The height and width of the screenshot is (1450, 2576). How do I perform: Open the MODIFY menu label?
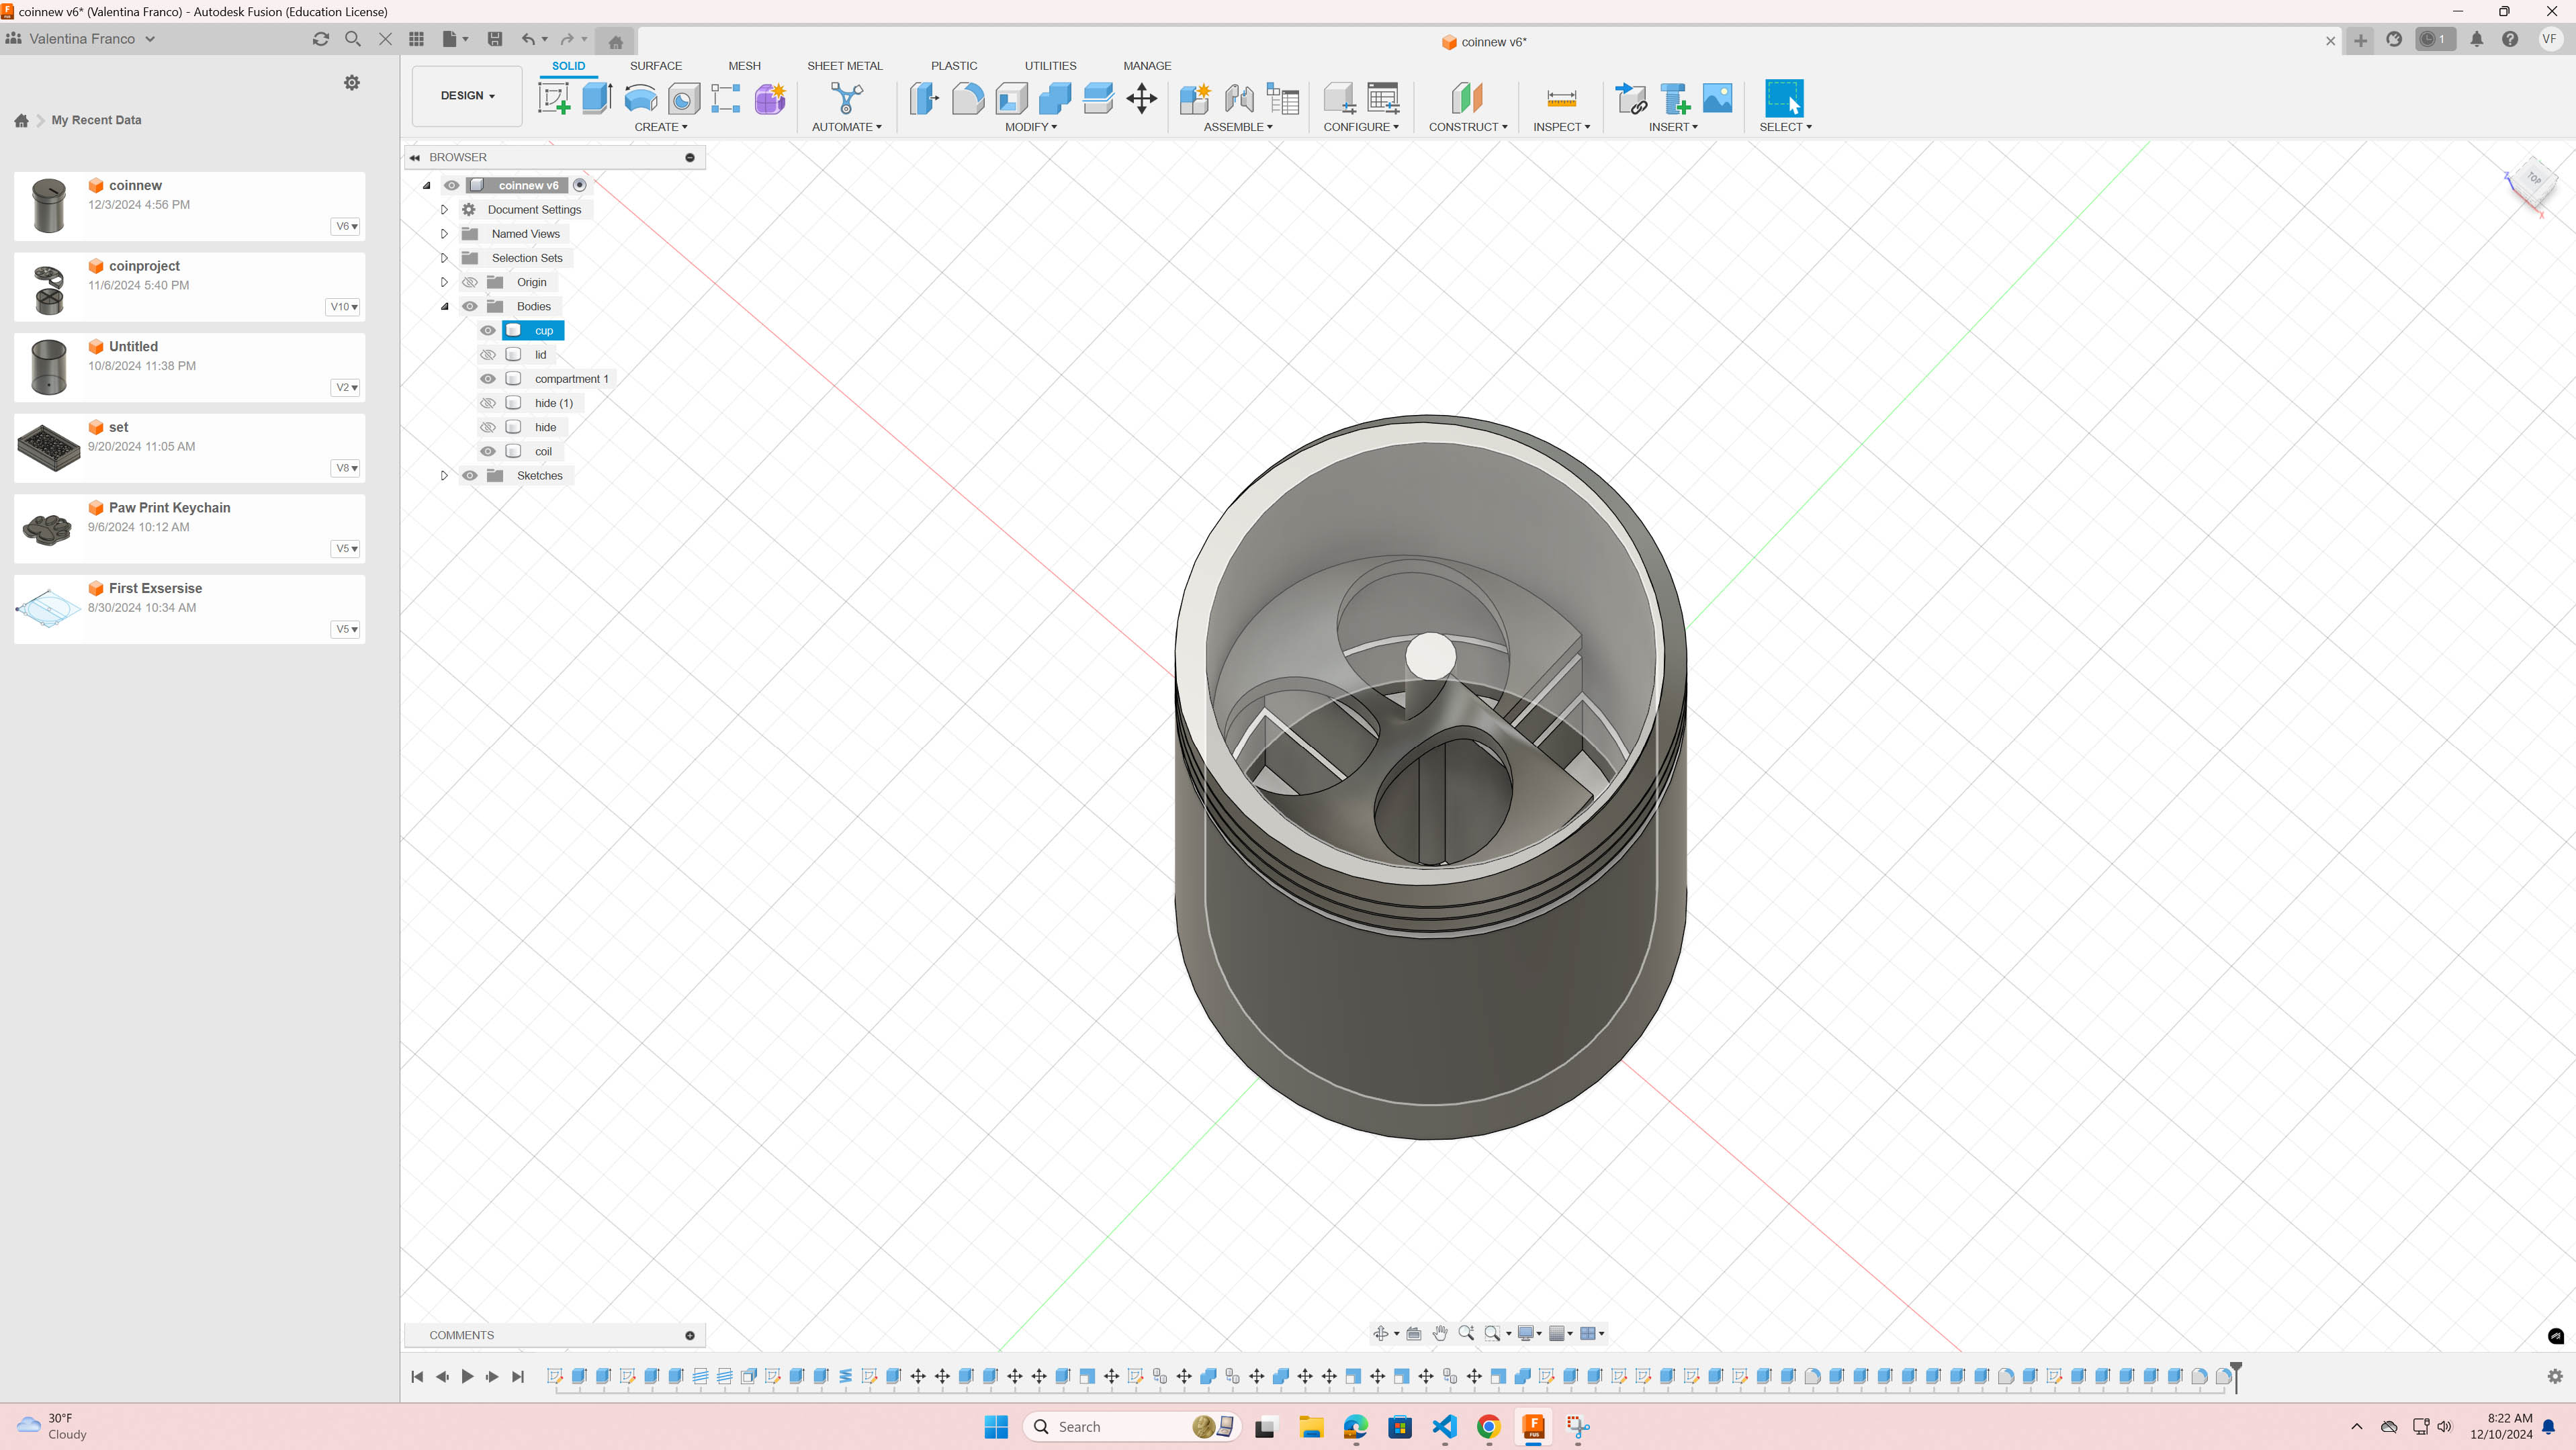point(1030,127)
